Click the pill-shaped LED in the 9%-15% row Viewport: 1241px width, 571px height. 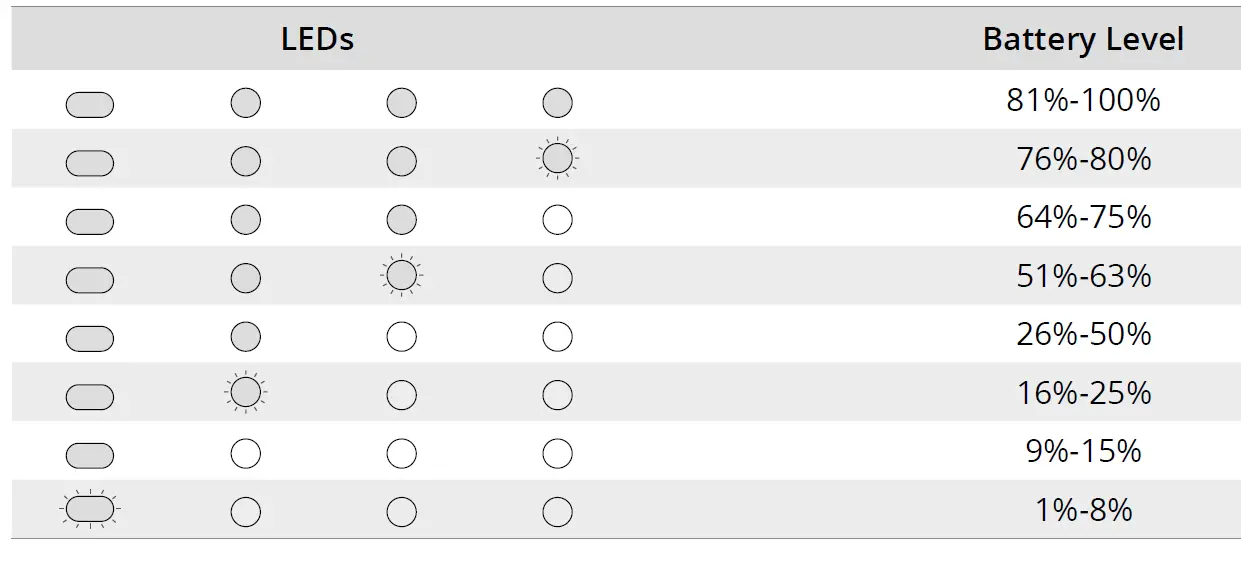point(90,456)
